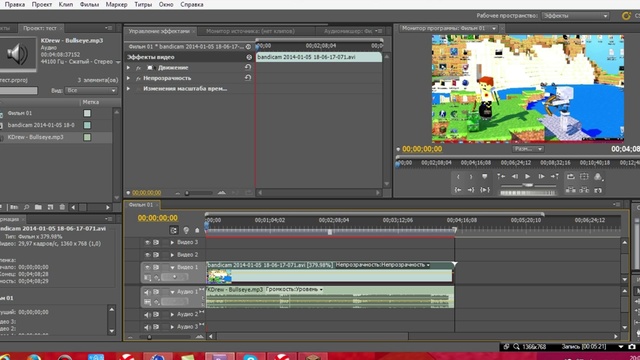The width and height of the screenshot is (640, 360).
Task: Select the Проект: тест tab
Action: pos(40,28)
